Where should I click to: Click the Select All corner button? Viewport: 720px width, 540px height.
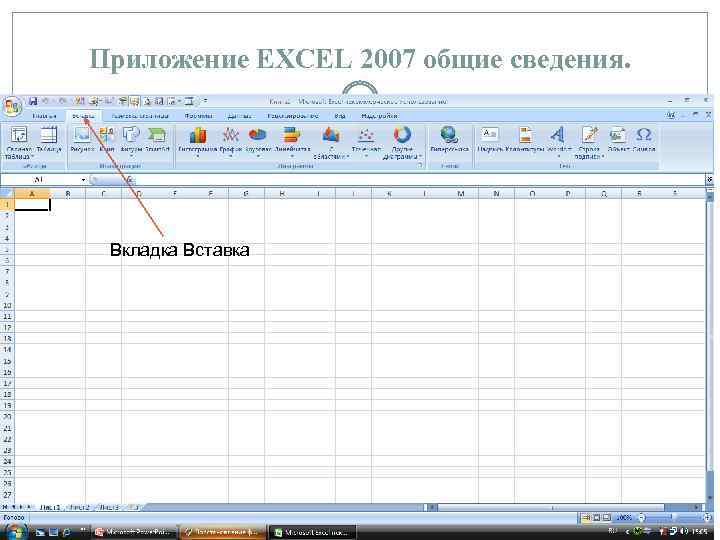[7, 194]
